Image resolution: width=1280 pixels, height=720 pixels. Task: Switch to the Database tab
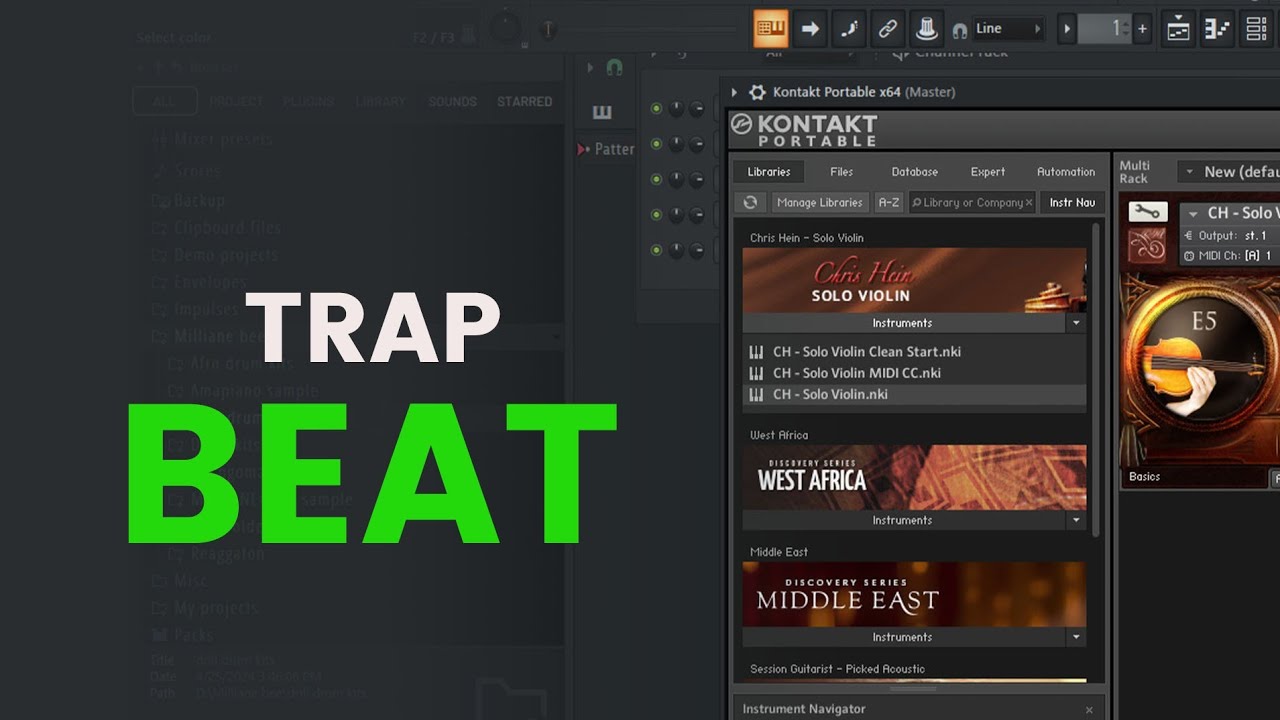[915, 172]
